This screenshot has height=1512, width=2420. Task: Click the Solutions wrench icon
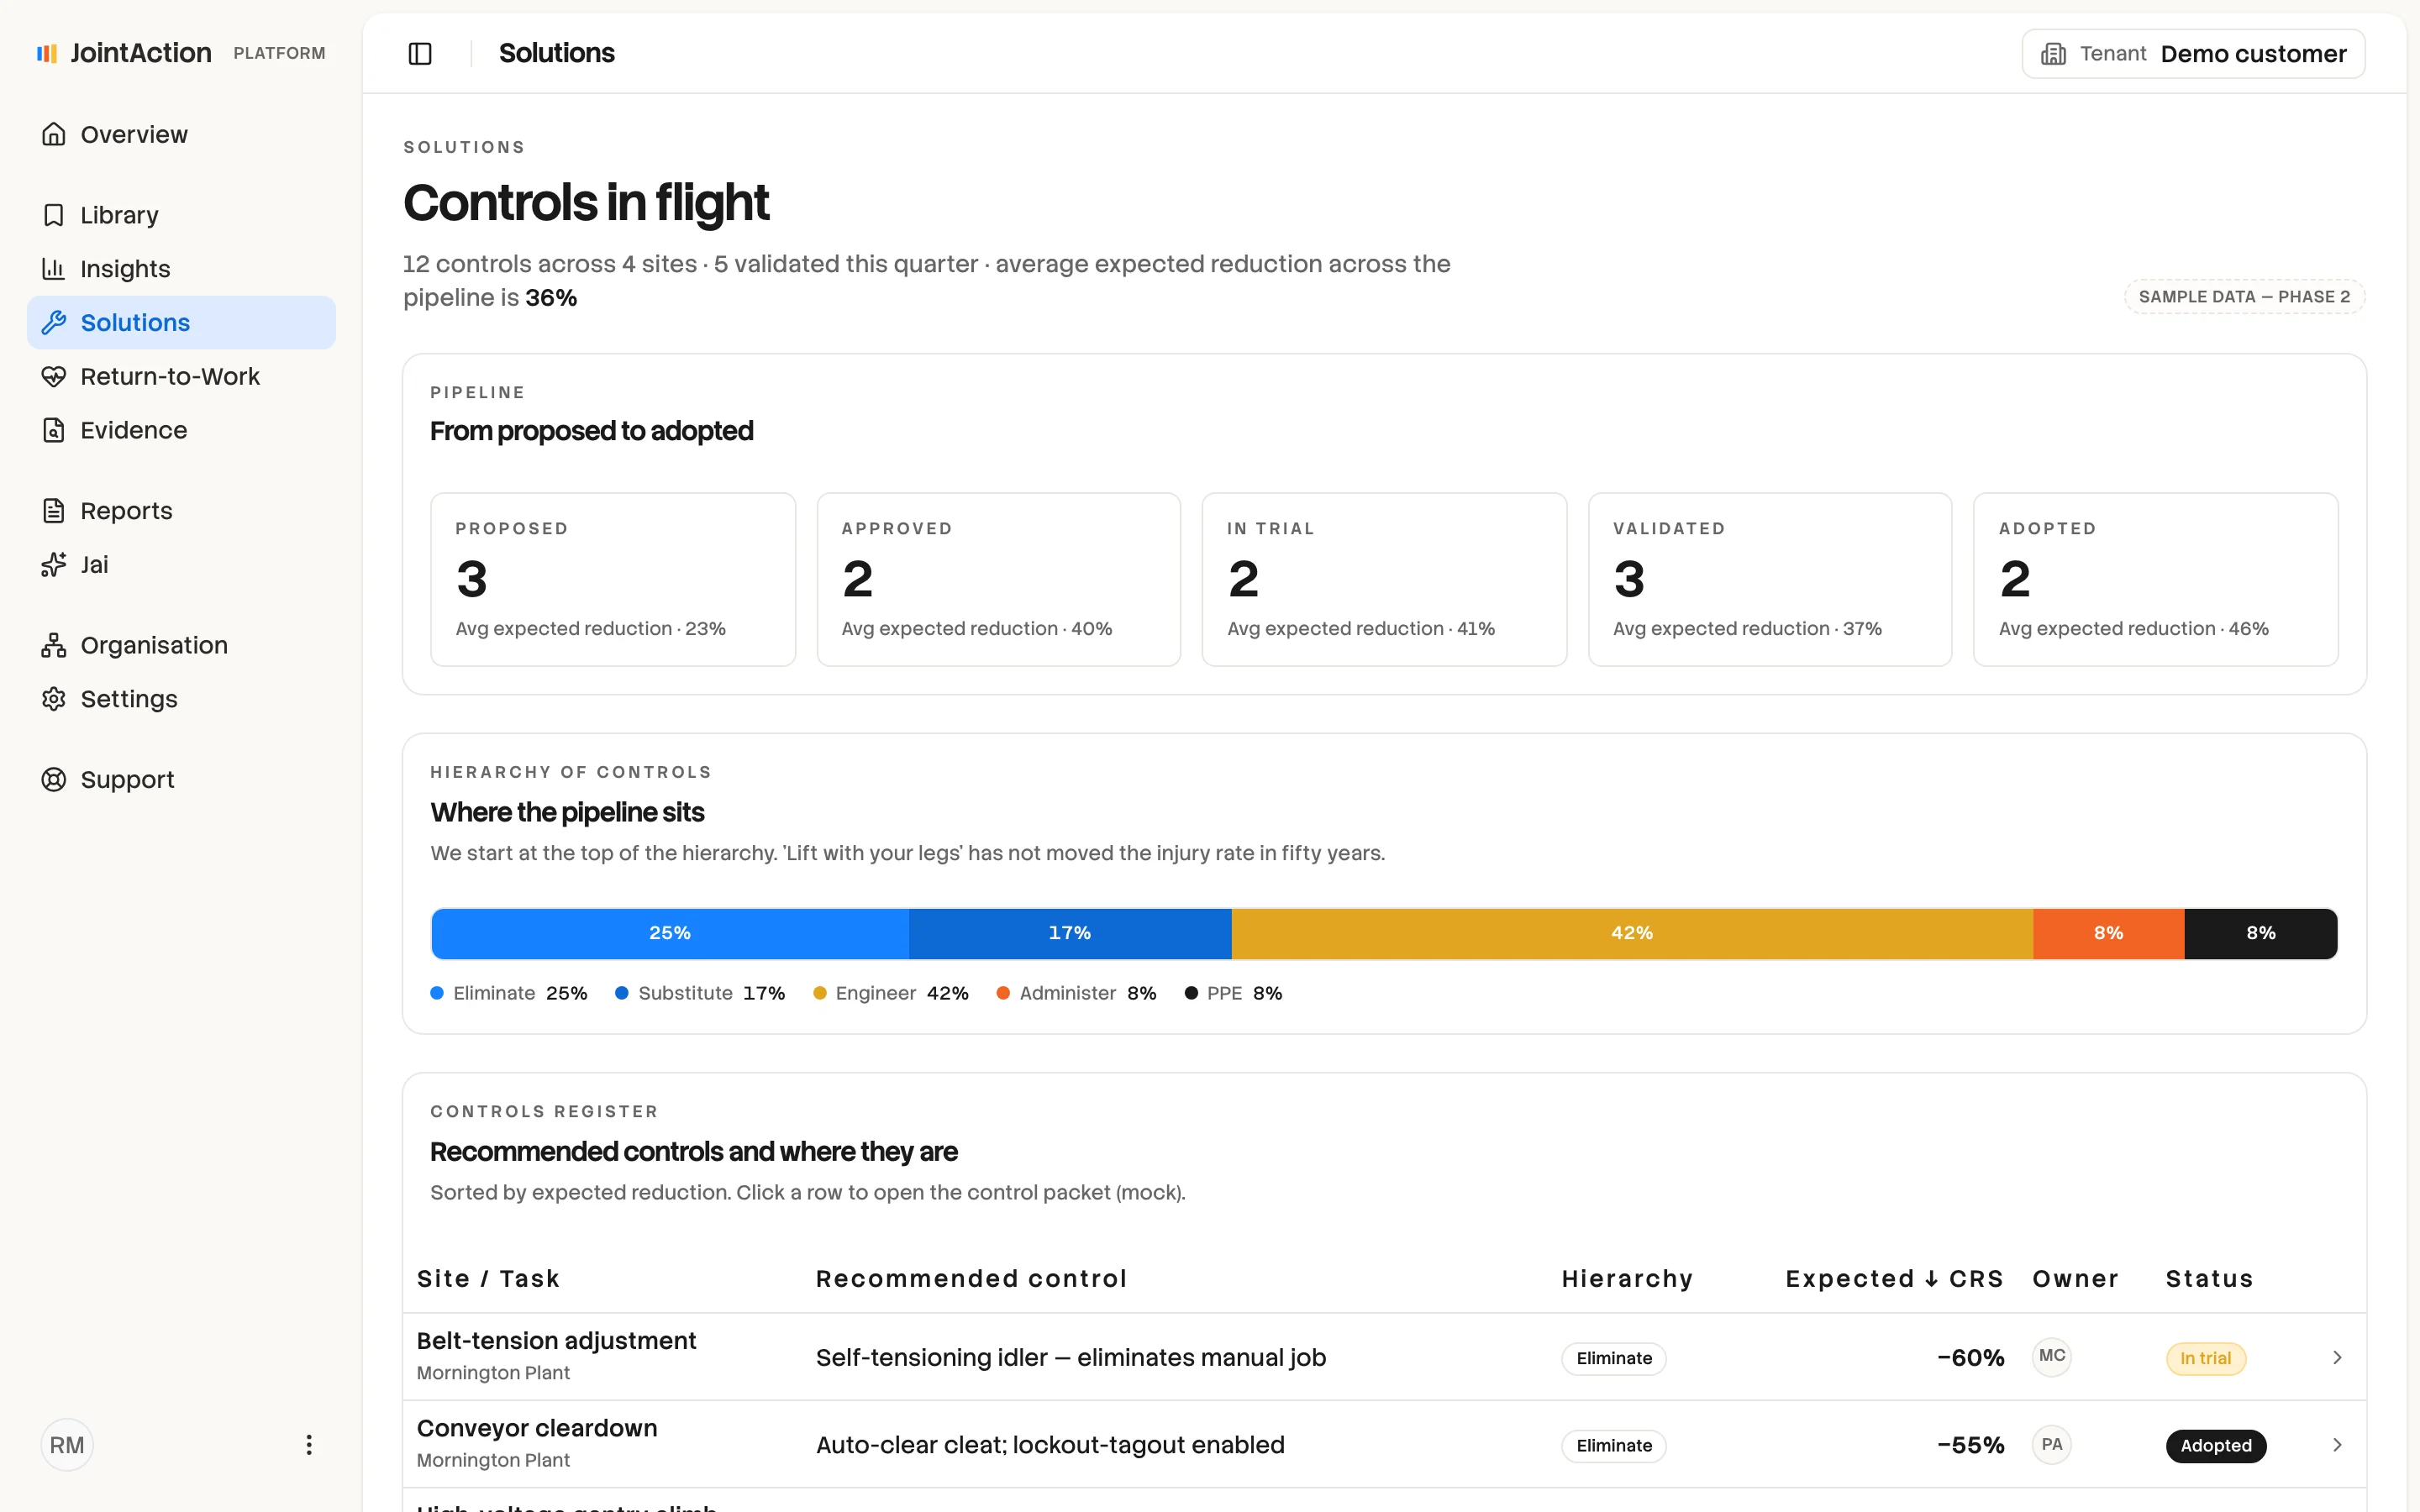[x=54, y=323]
